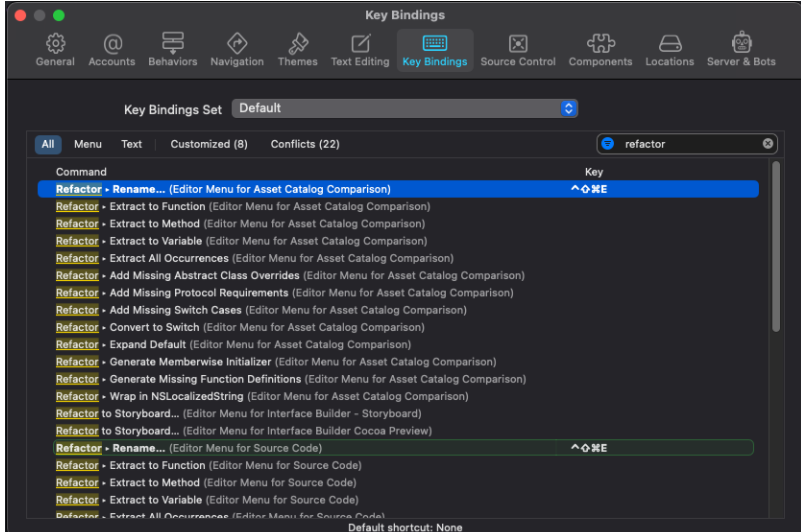Click the Command column header
The height and width of the screenshot is (532, 801).
click(81, 172)
